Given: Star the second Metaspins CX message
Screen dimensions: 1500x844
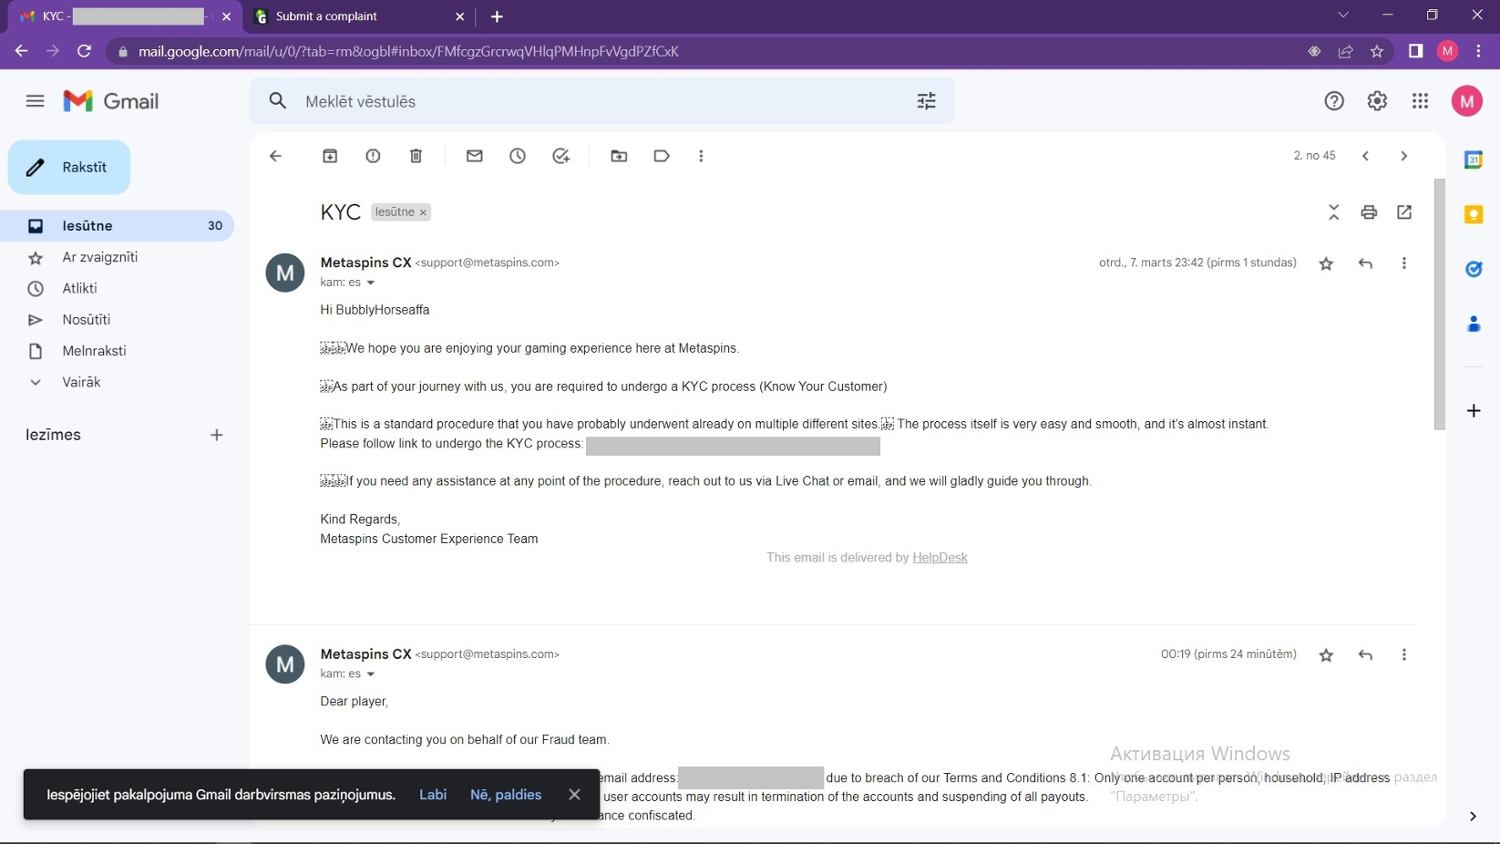Looking at the screenshot, I should [x=1326, y=655].
